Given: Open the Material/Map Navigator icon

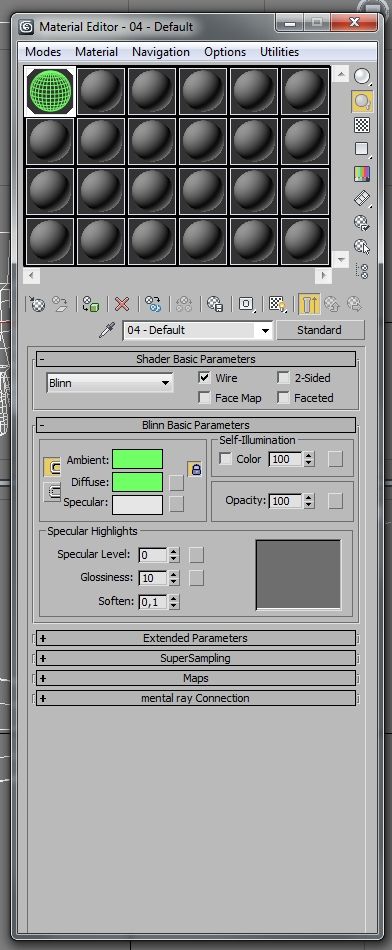Looking at the screenshot, I should click(362, 271).
